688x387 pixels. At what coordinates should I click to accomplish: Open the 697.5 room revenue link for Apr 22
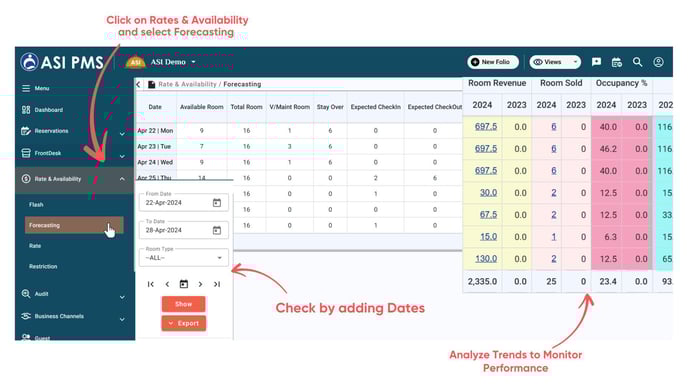(x=486, y=127)
